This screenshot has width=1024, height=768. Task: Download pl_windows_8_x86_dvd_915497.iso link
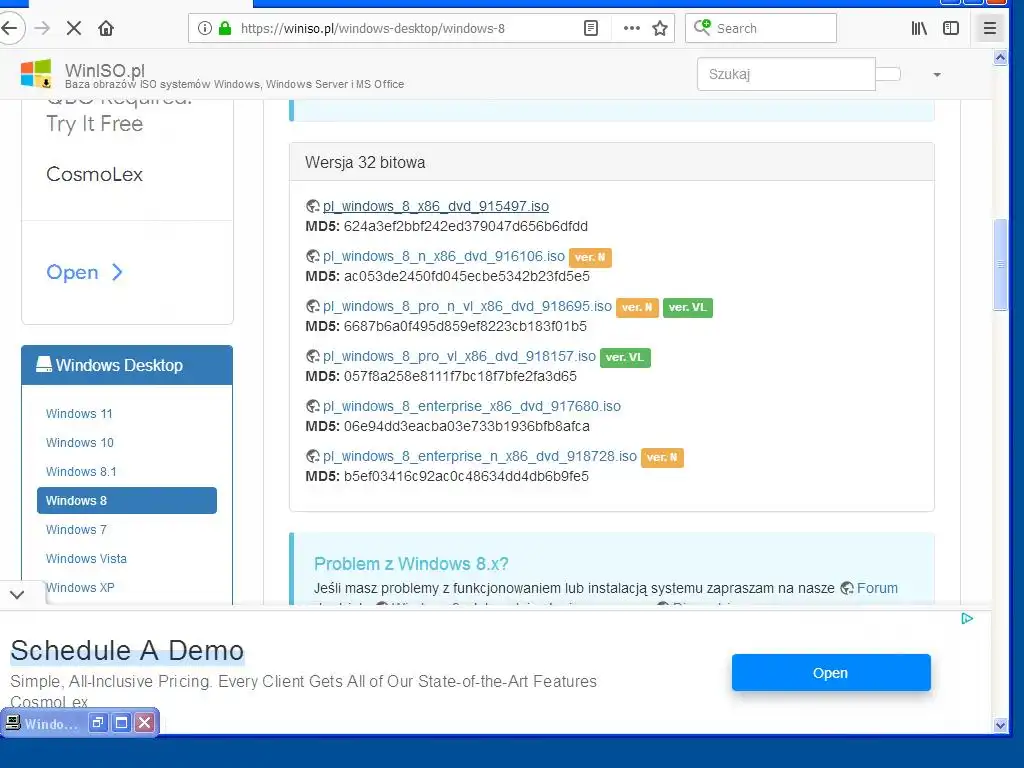436,206
